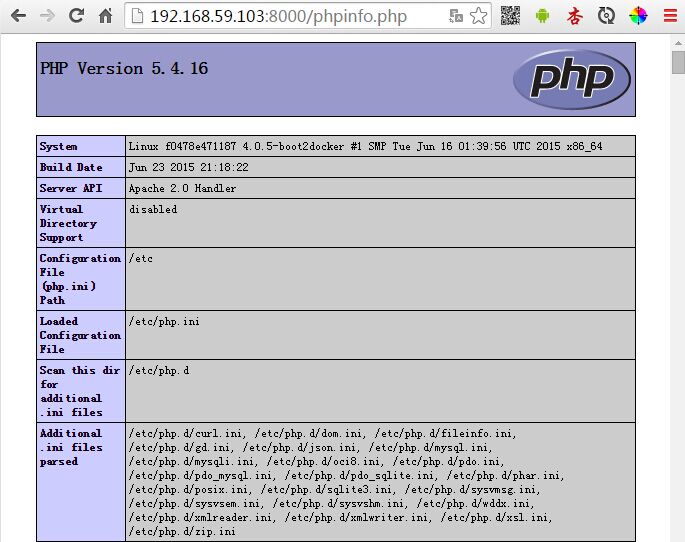
Task: Select Additional .ini files parsed label
Action: coord(71,447)
